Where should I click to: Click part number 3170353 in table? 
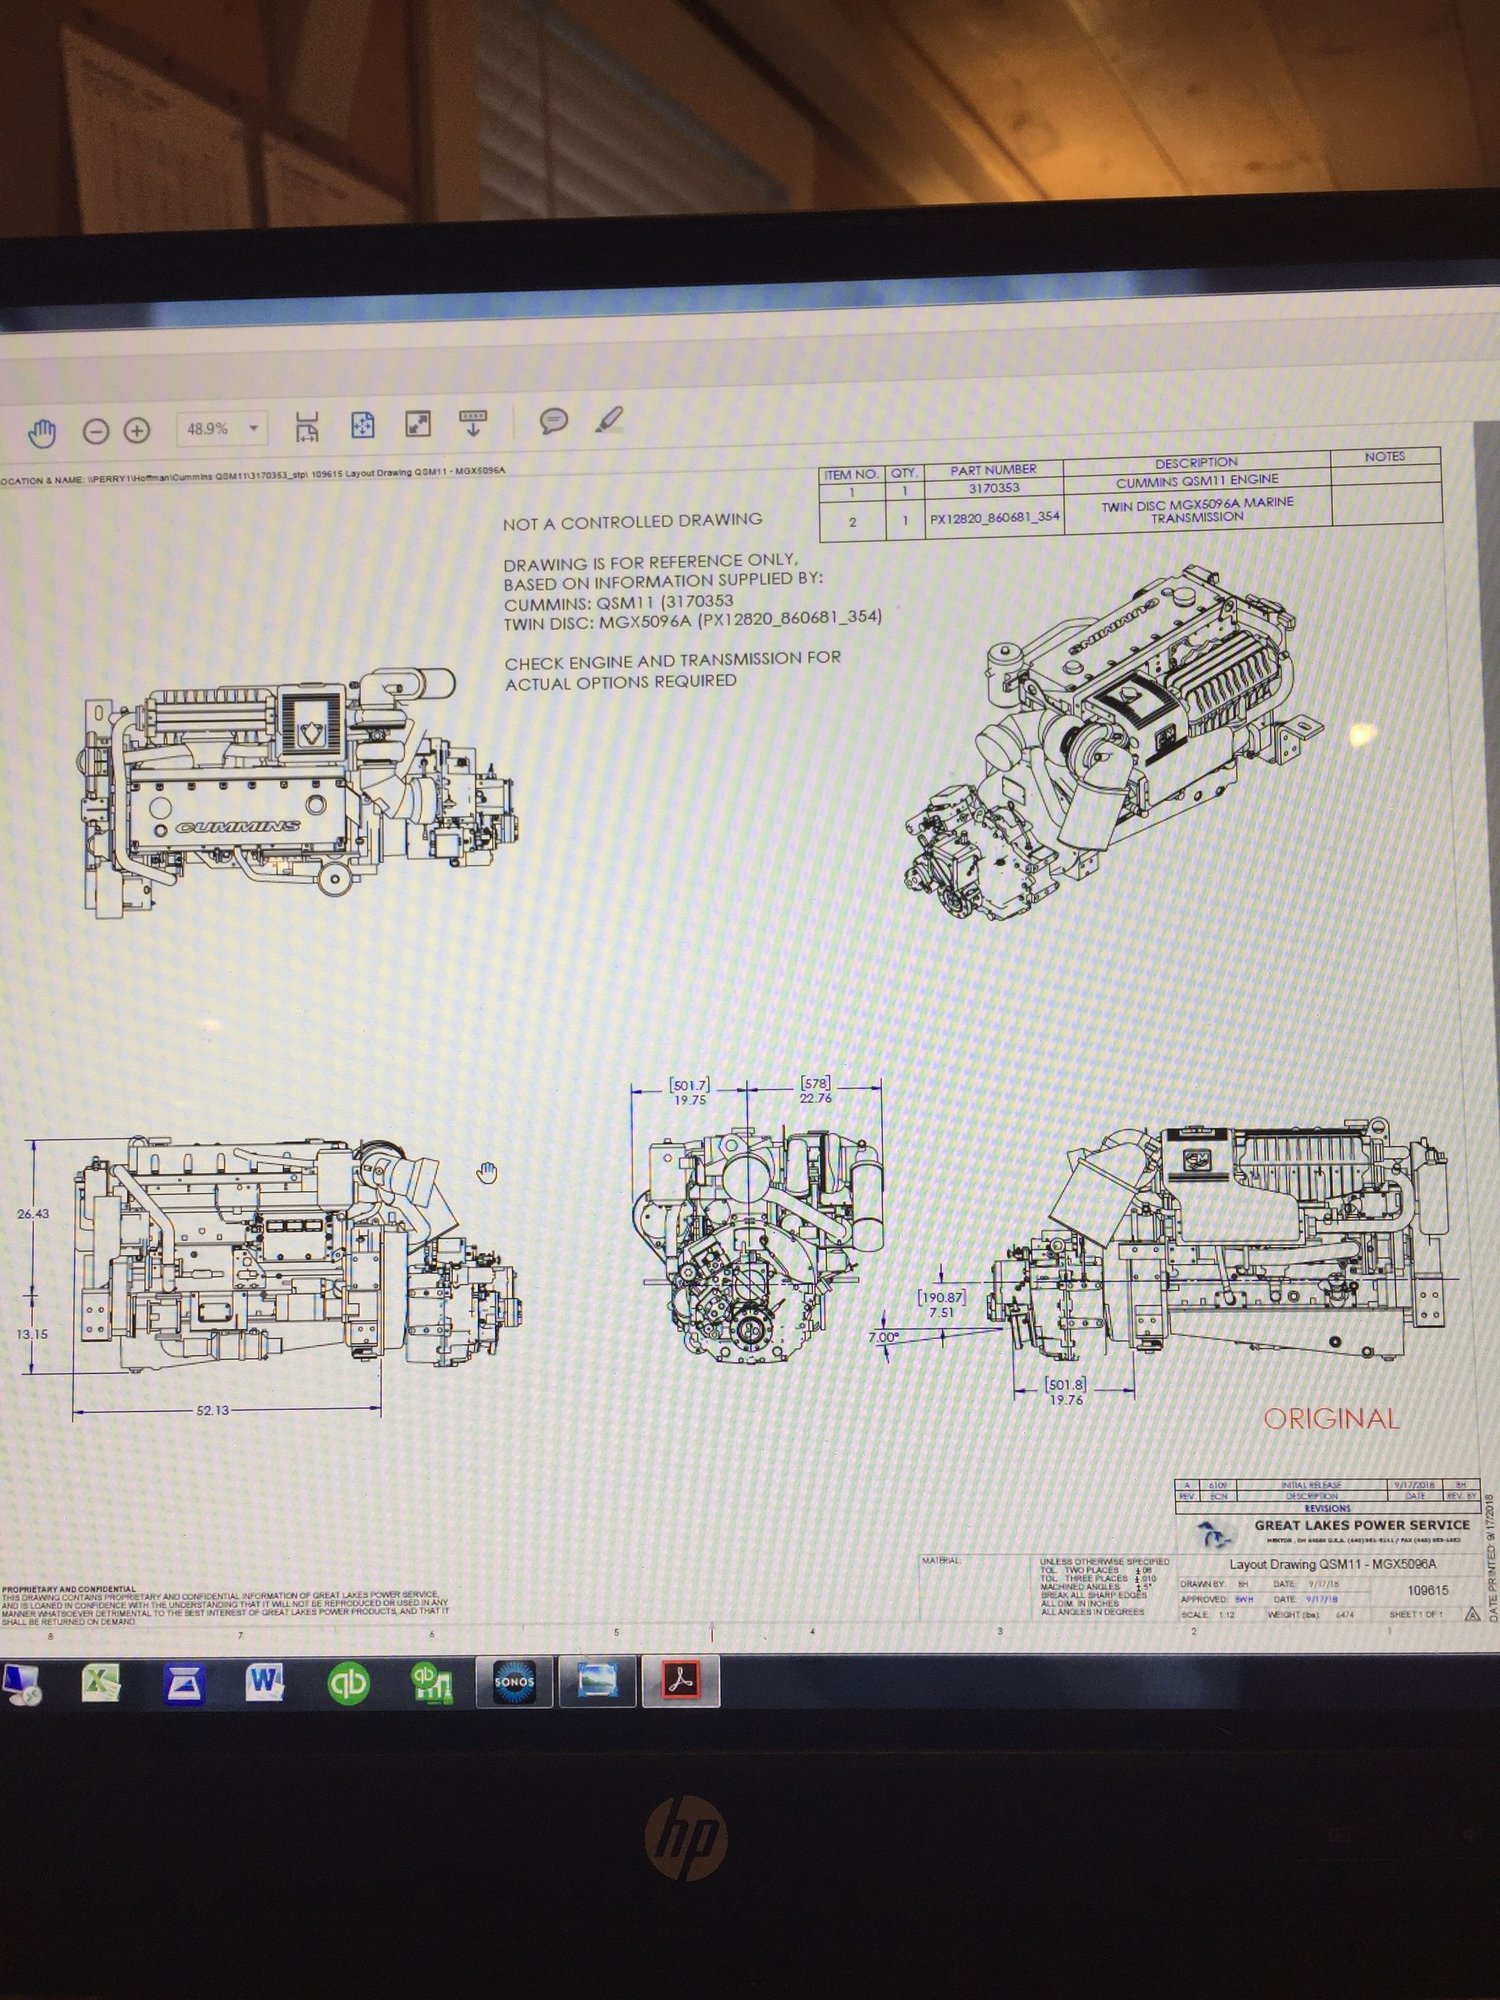click(994, 488)
